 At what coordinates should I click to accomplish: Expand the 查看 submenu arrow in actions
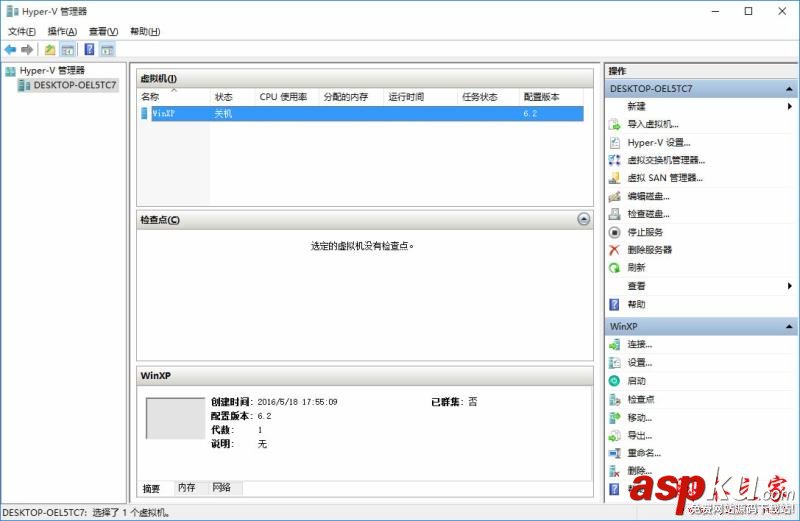coord(789,286)
